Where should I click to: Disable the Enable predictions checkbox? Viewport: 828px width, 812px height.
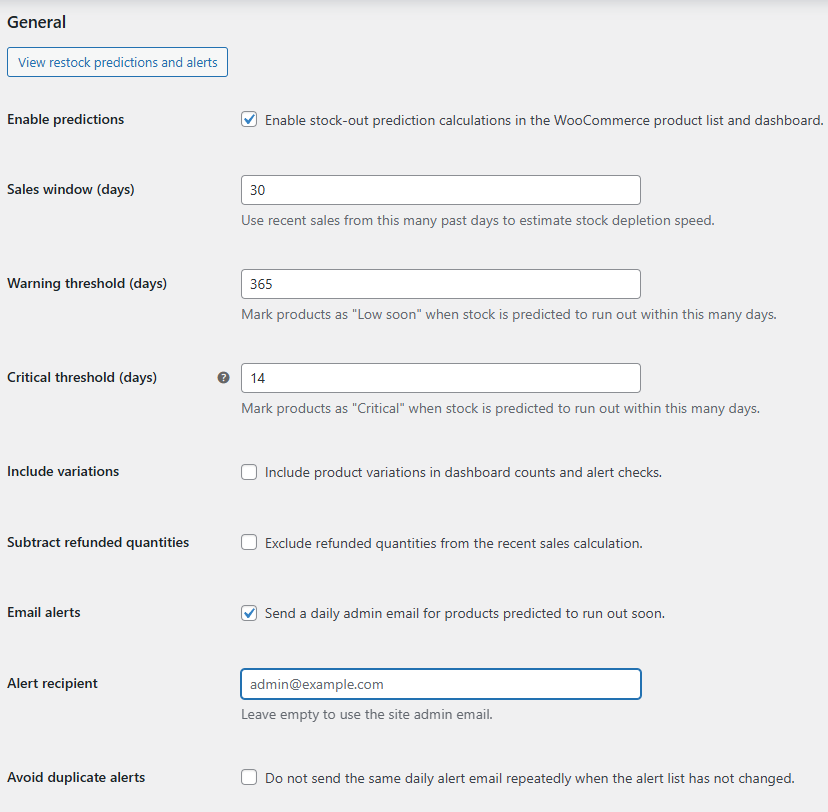(249, 119)
